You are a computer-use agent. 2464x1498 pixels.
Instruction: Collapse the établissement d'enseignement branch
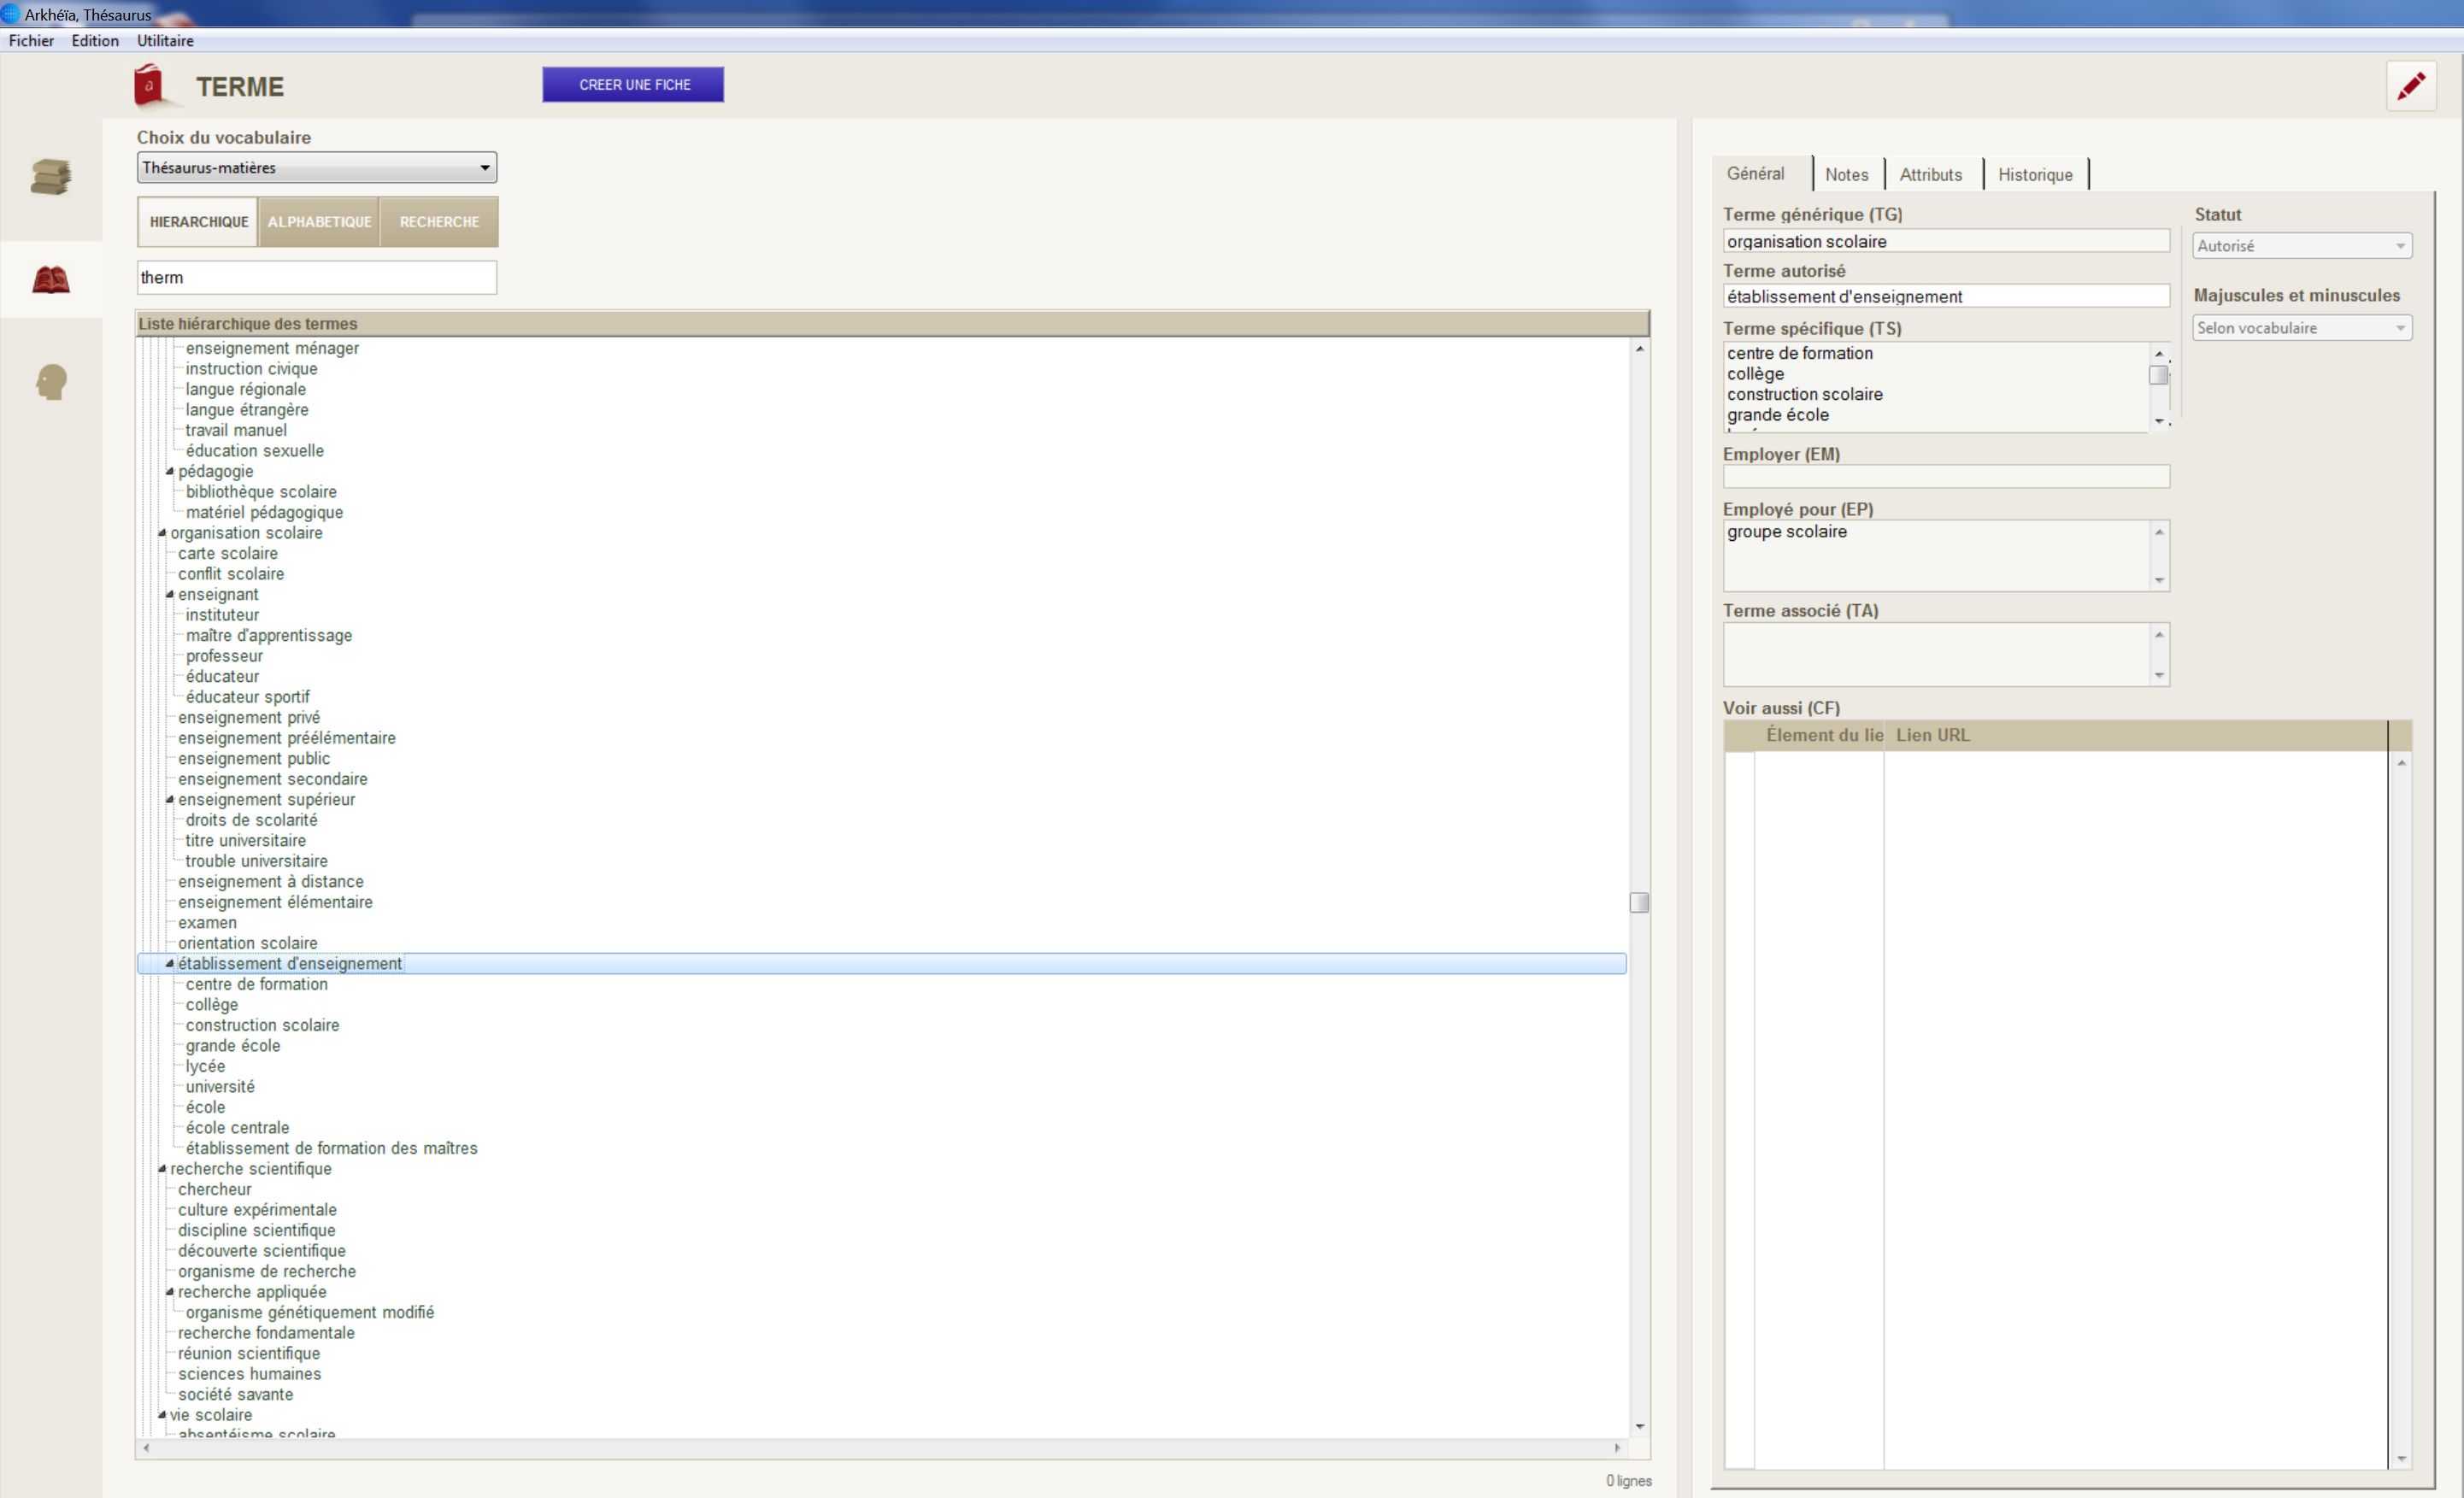[170, 963]
